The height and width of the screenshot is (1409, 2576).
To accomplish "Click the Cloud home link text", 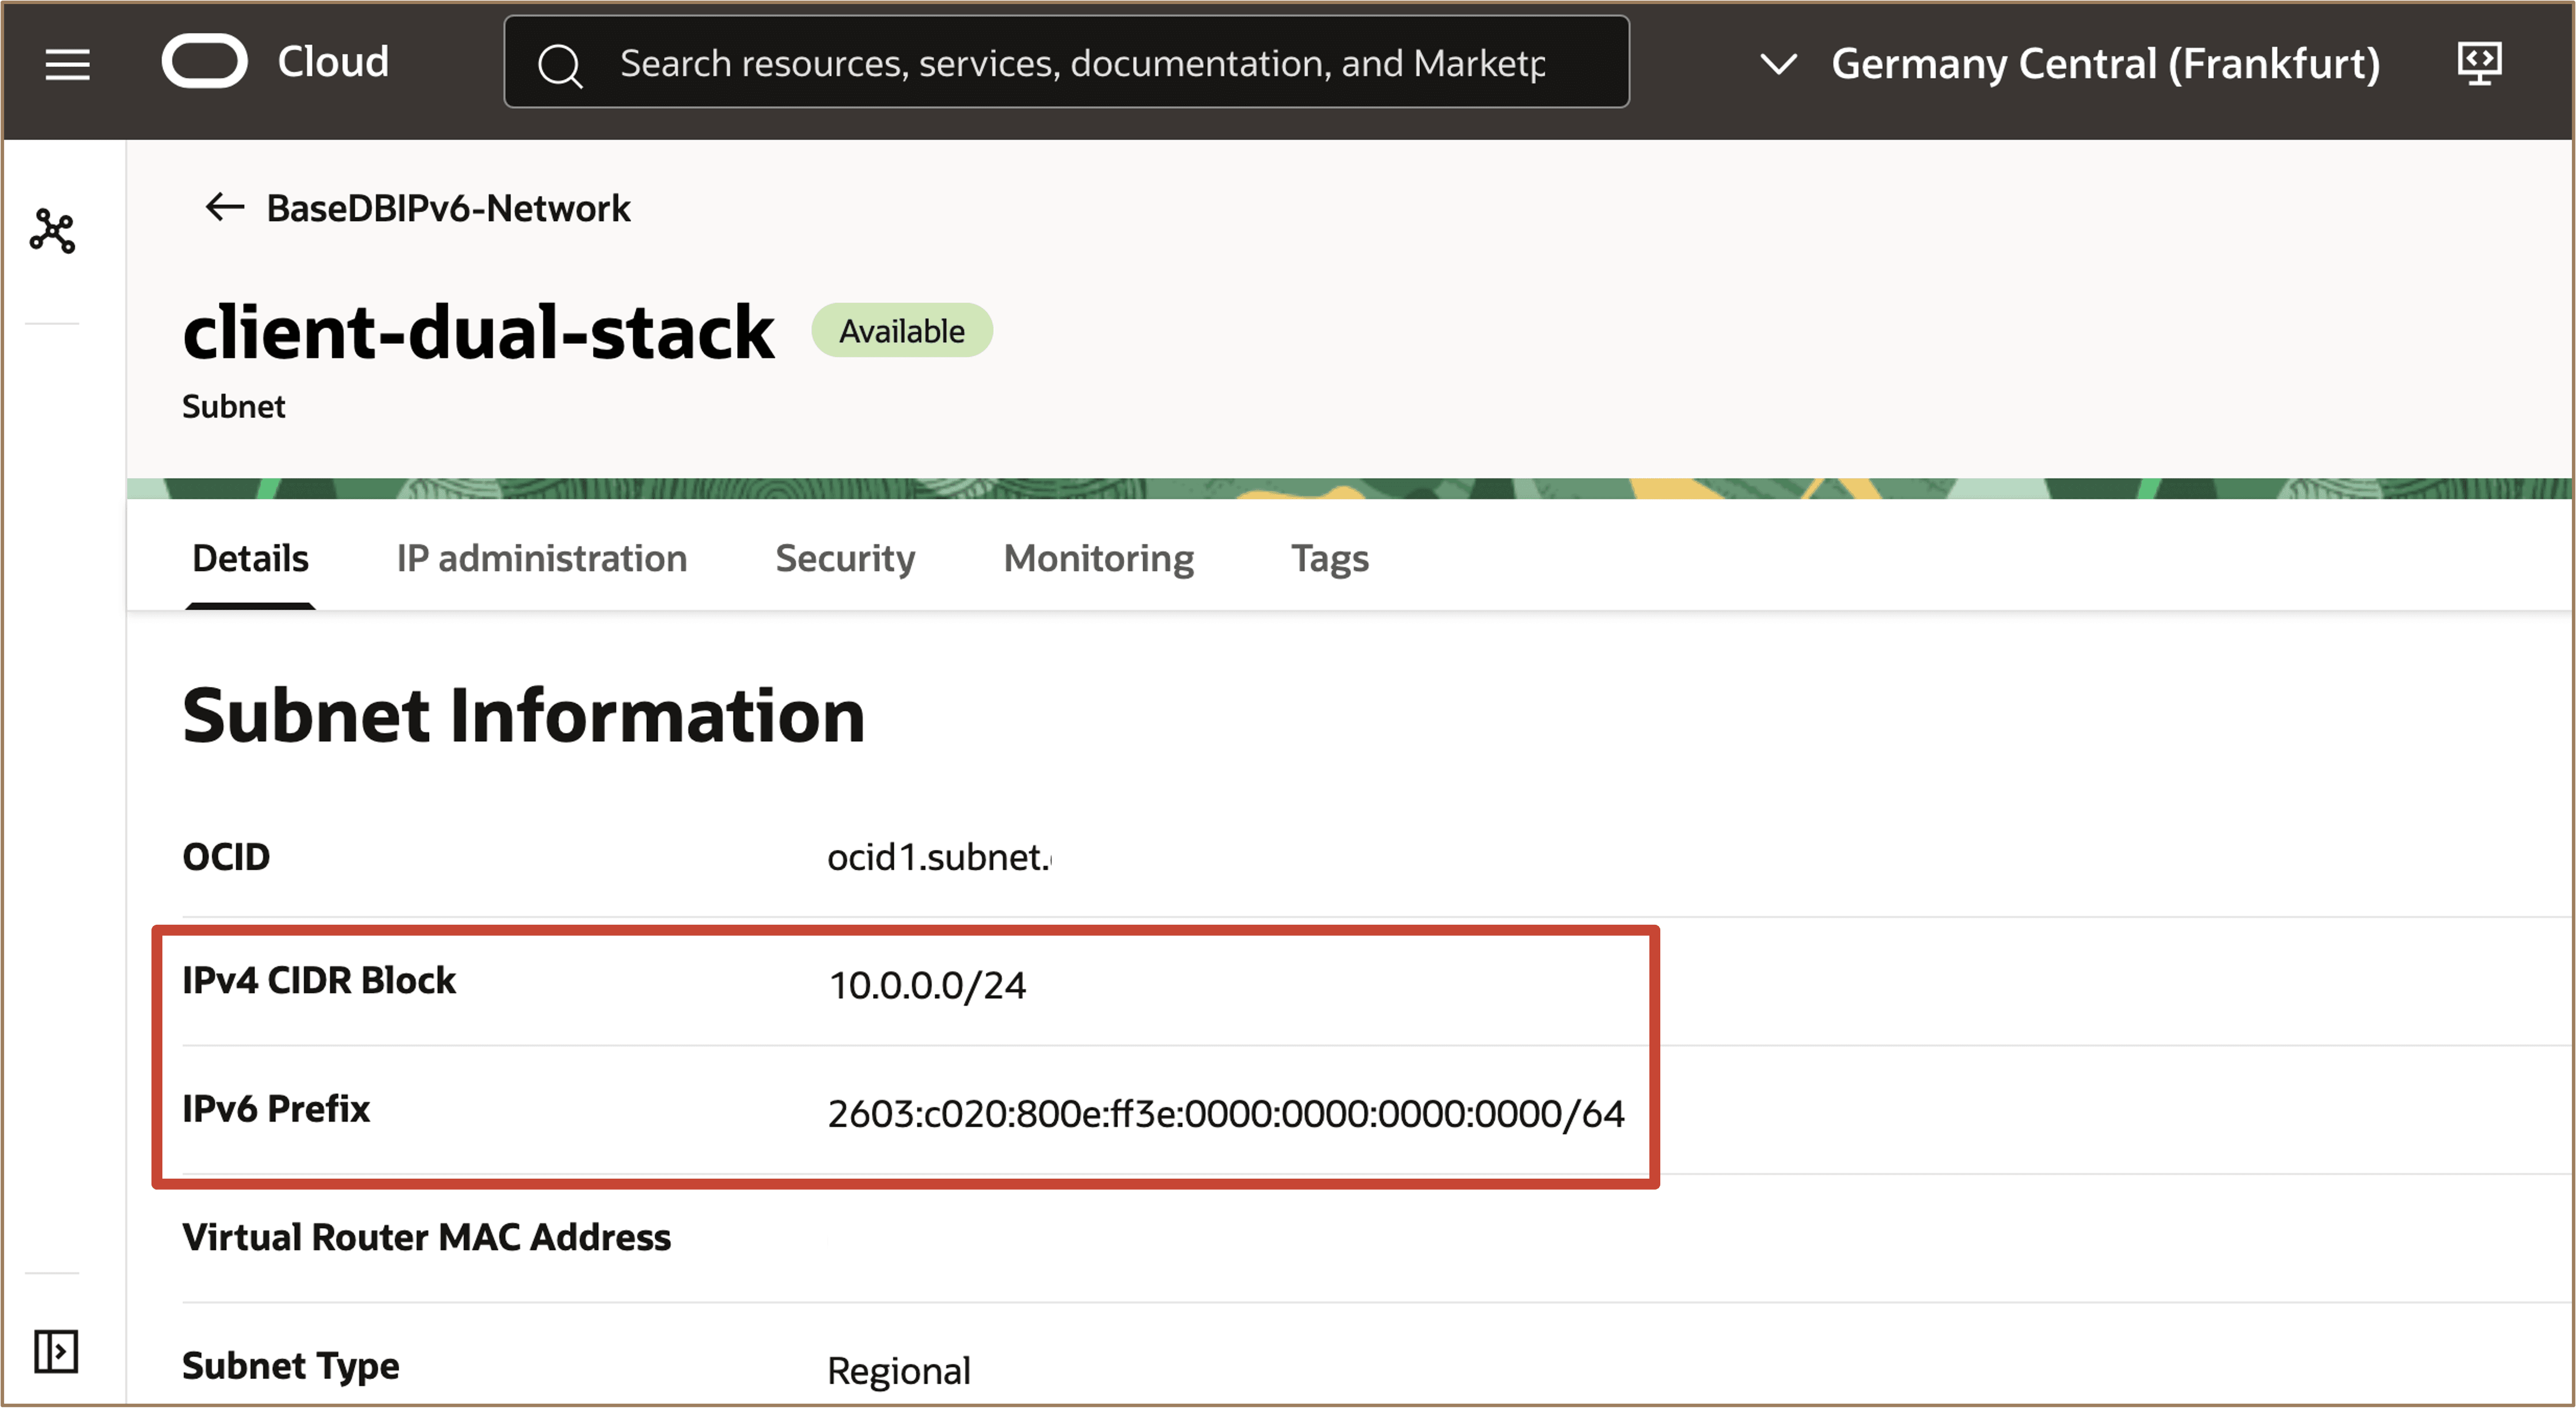I will coord(333,62).
